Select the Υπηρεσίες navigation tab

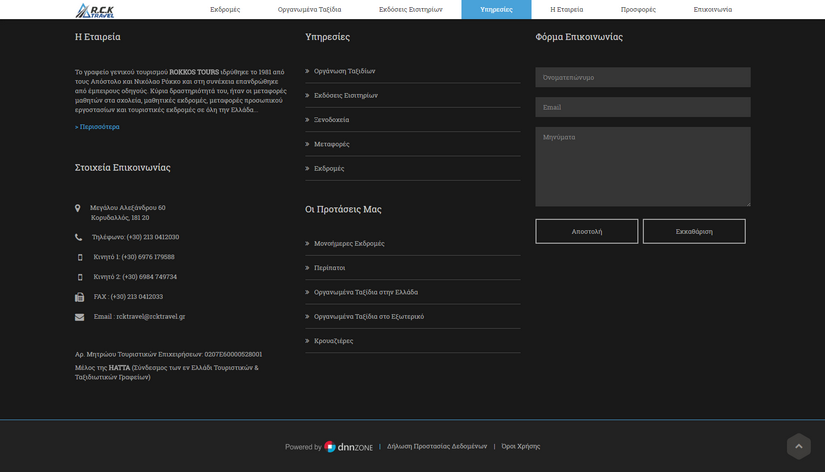pos(496,10)
